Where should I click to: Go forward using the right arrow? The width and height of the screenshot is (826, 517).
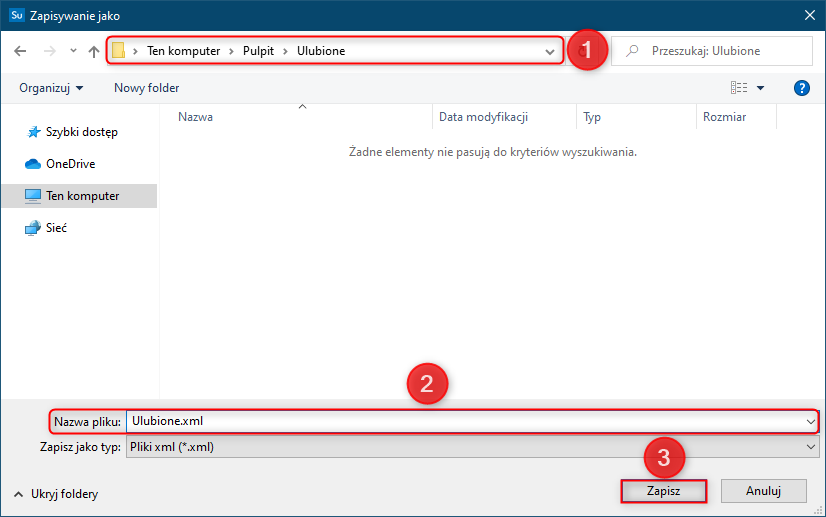[x=50, y=51]
